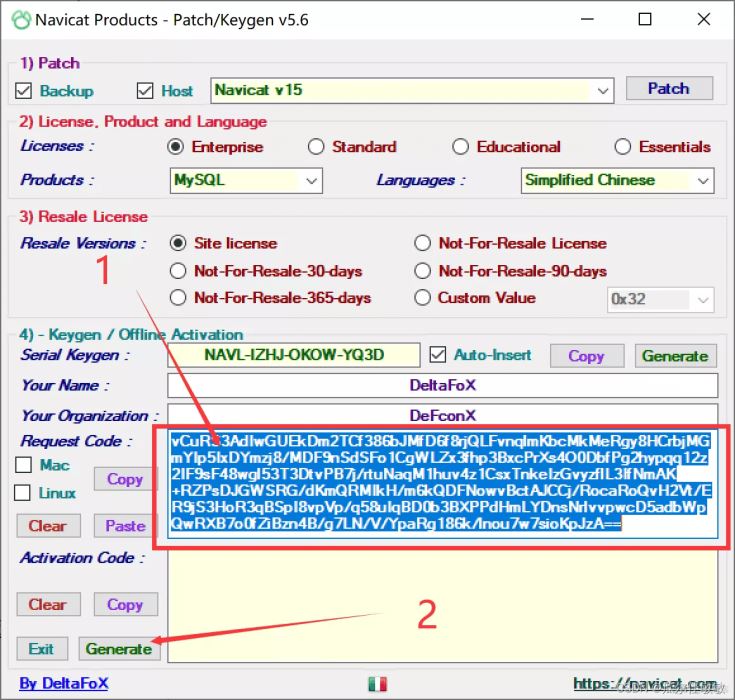The width and height of the screenshot is (735, 700).
Task: Open the By DeltaFoX link
Action: pyautogui.click(x=64, y=684)
